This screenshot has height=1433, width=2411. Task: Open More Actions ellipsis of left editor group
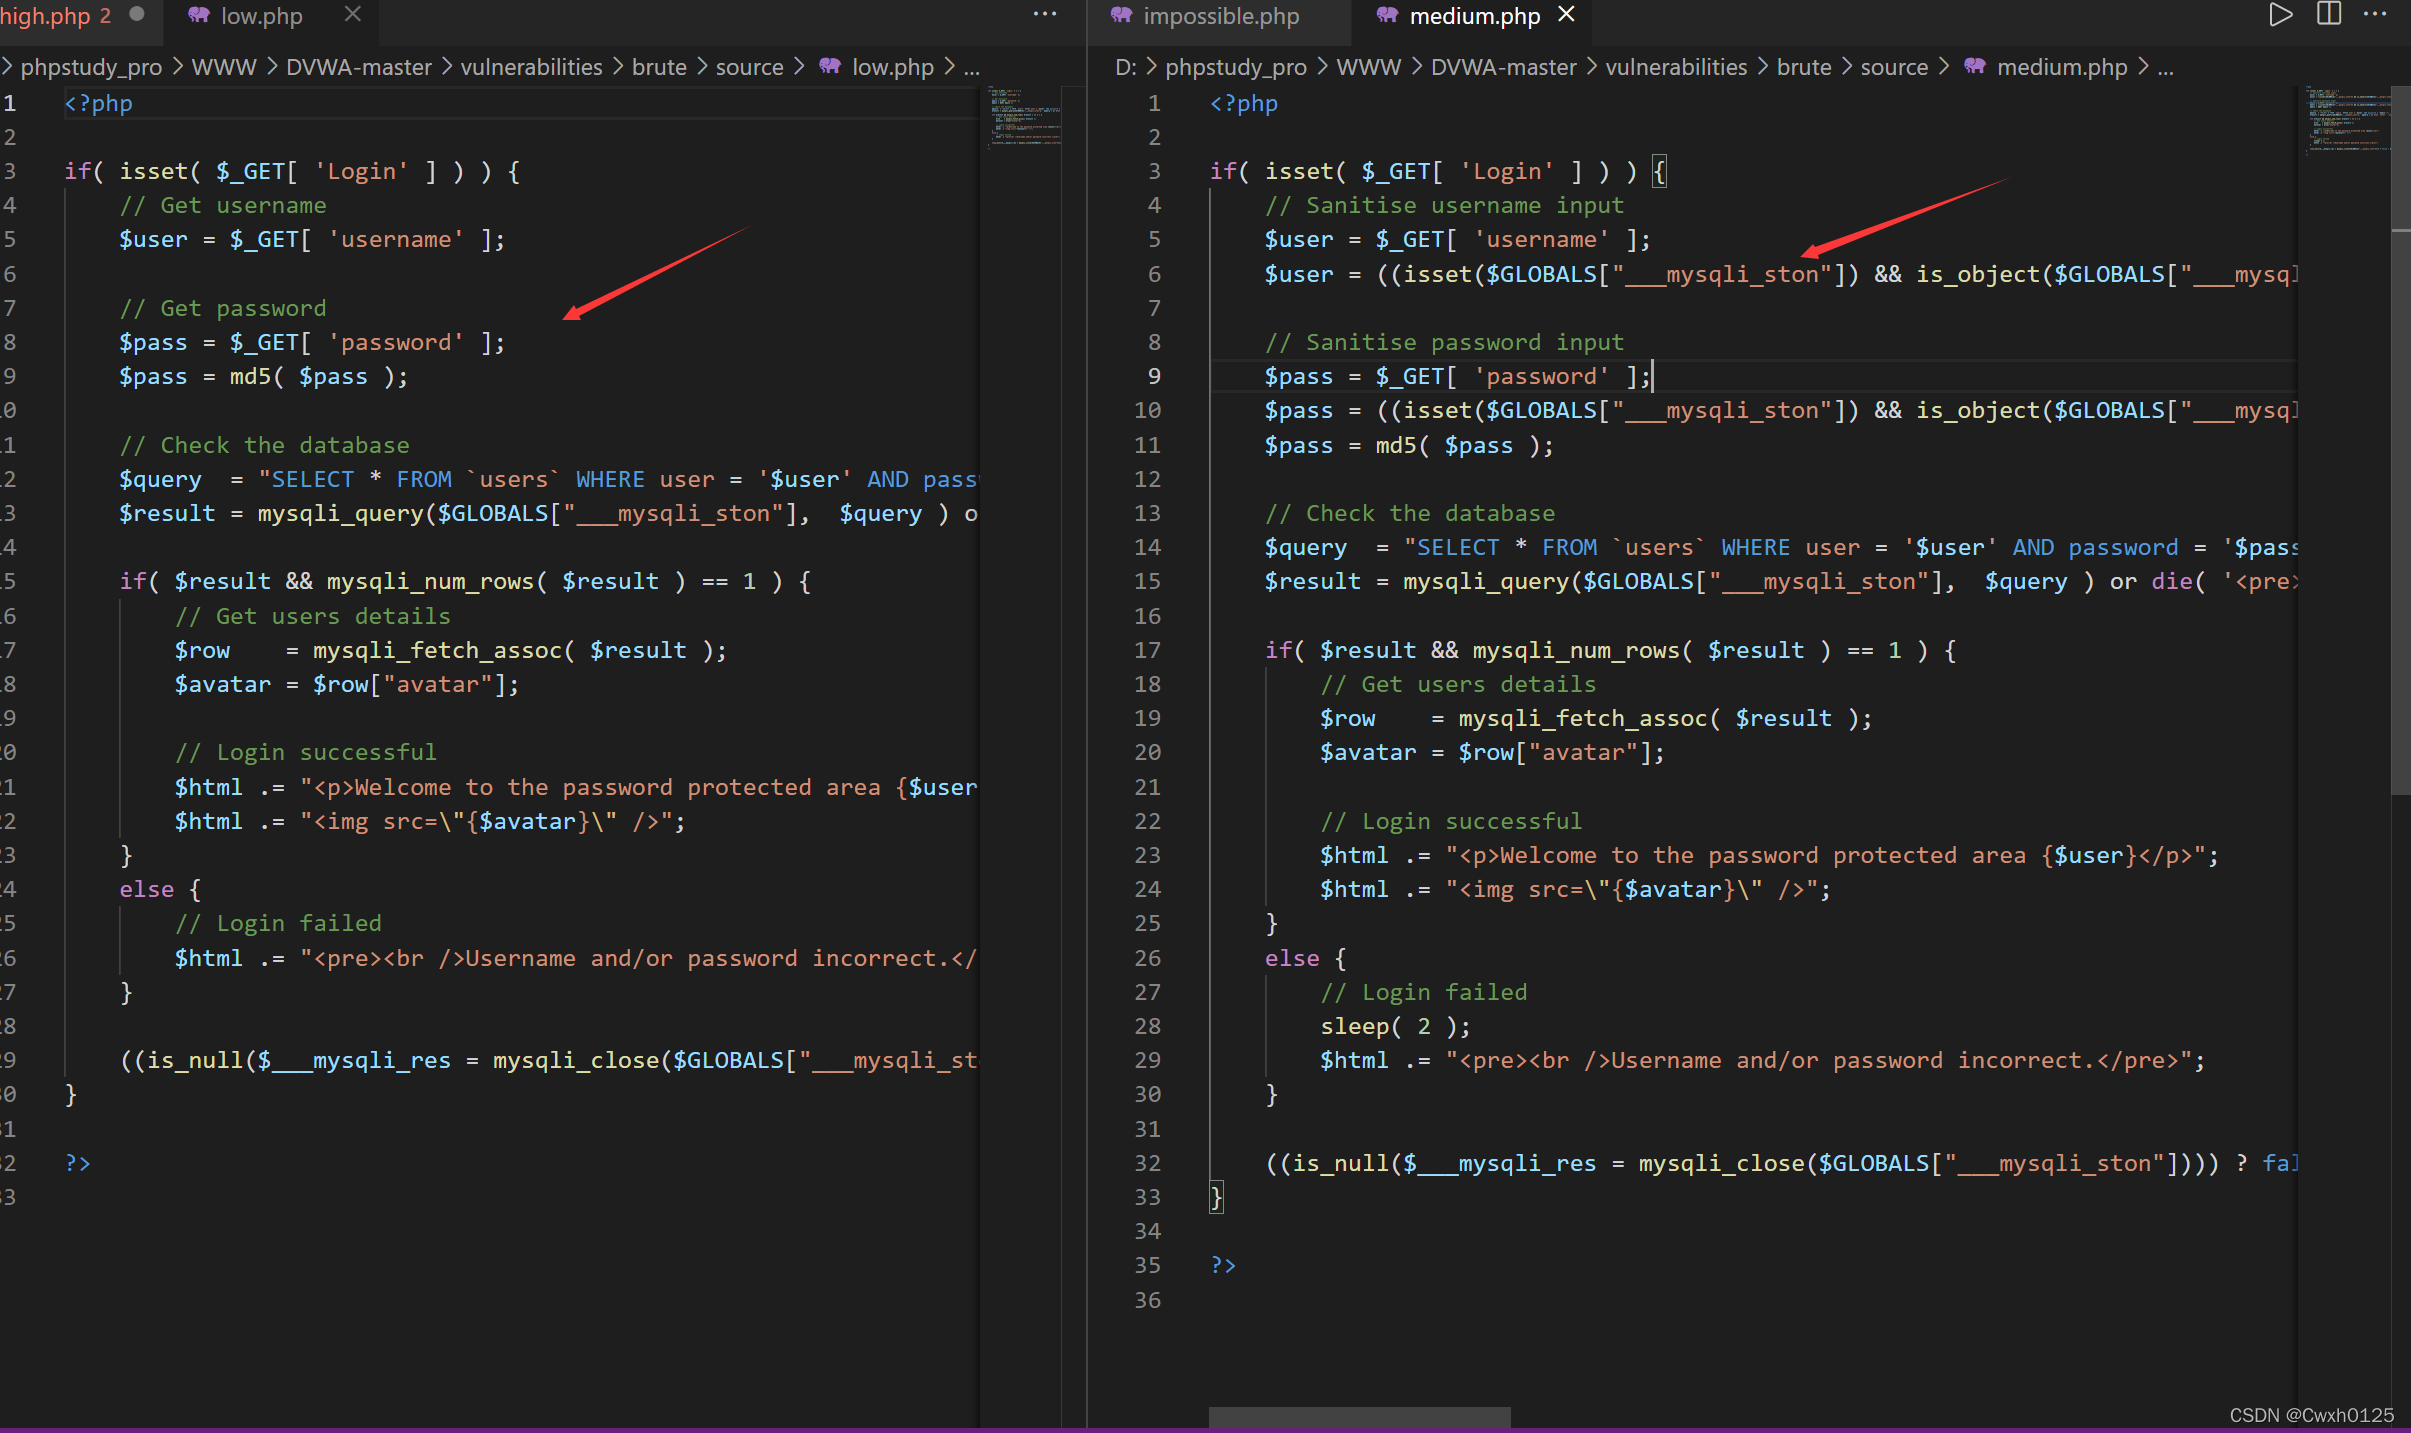[x=1045, y=15]
